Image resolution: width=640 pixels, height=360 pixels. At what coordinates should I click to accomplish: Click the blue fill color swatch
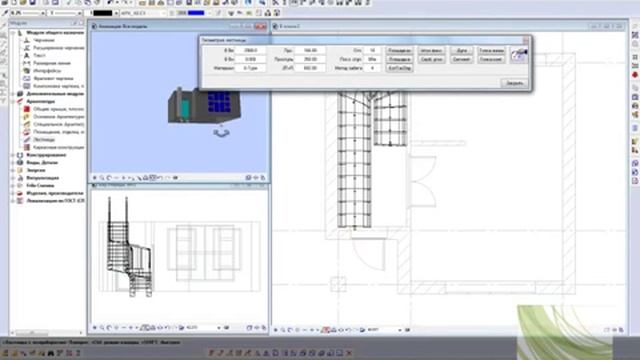coord(196,13)
